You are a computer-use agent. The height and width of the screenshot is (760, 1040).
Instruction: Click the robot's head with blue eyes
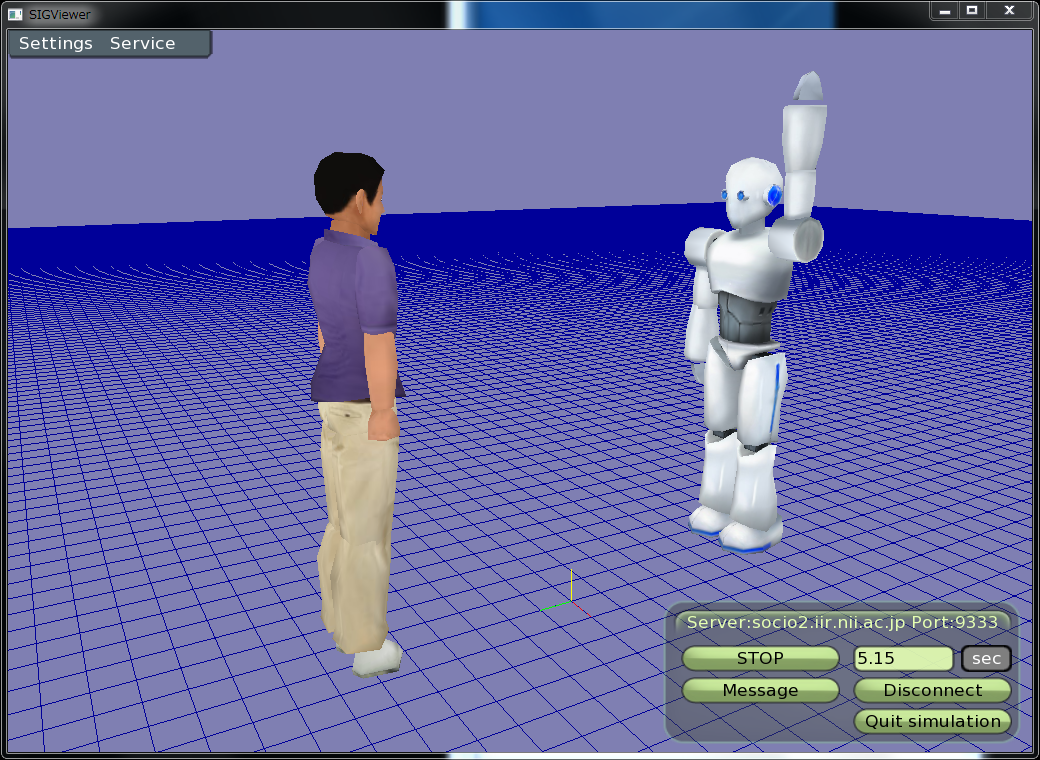748,190
